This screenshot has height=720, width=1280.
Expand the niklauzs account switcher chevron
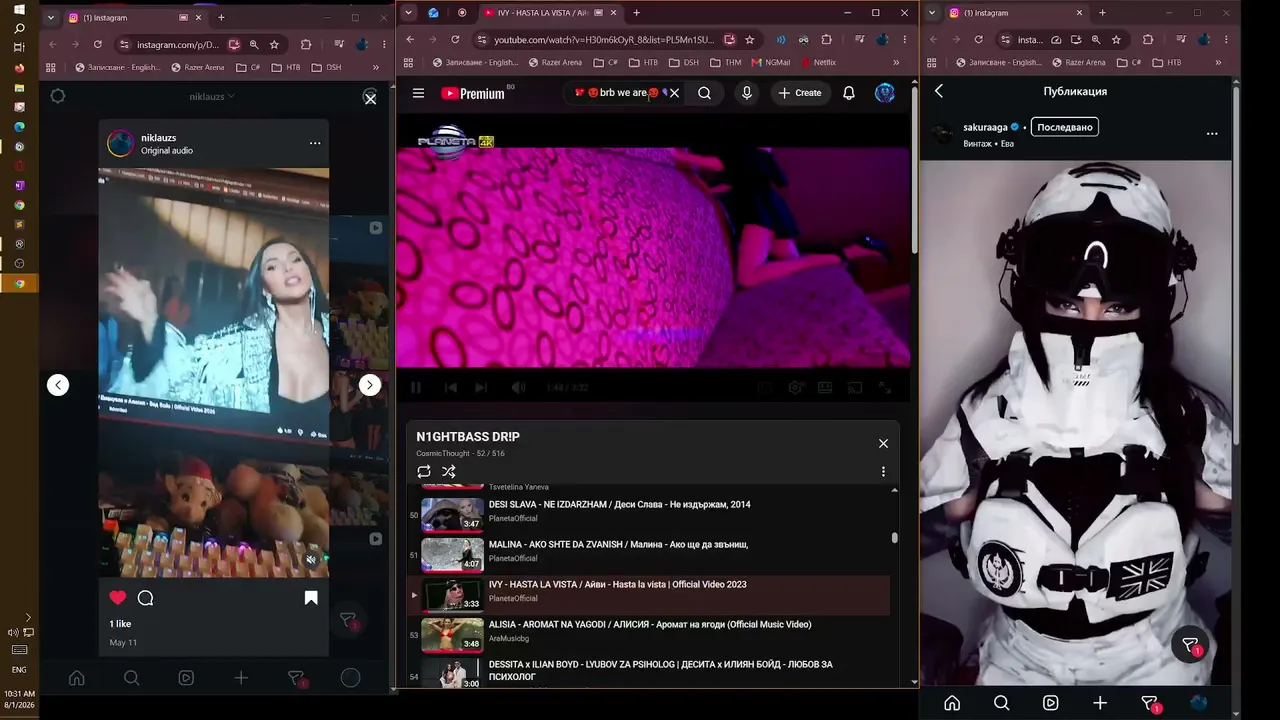[x=231, y=96]
